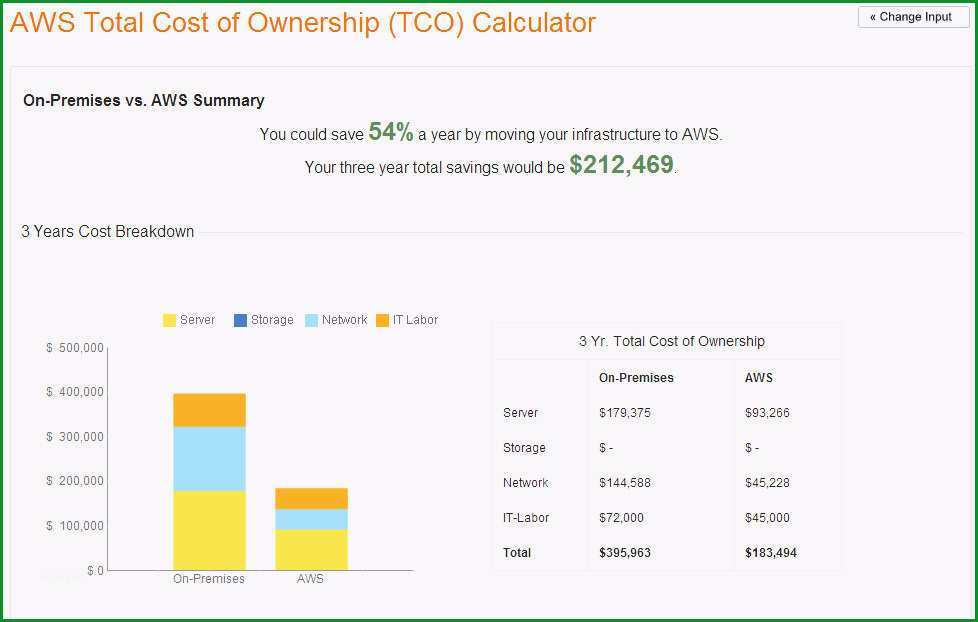Click the Server legend label text
The height and width of the screenshot is (622, 978).
tap(197, 319)
